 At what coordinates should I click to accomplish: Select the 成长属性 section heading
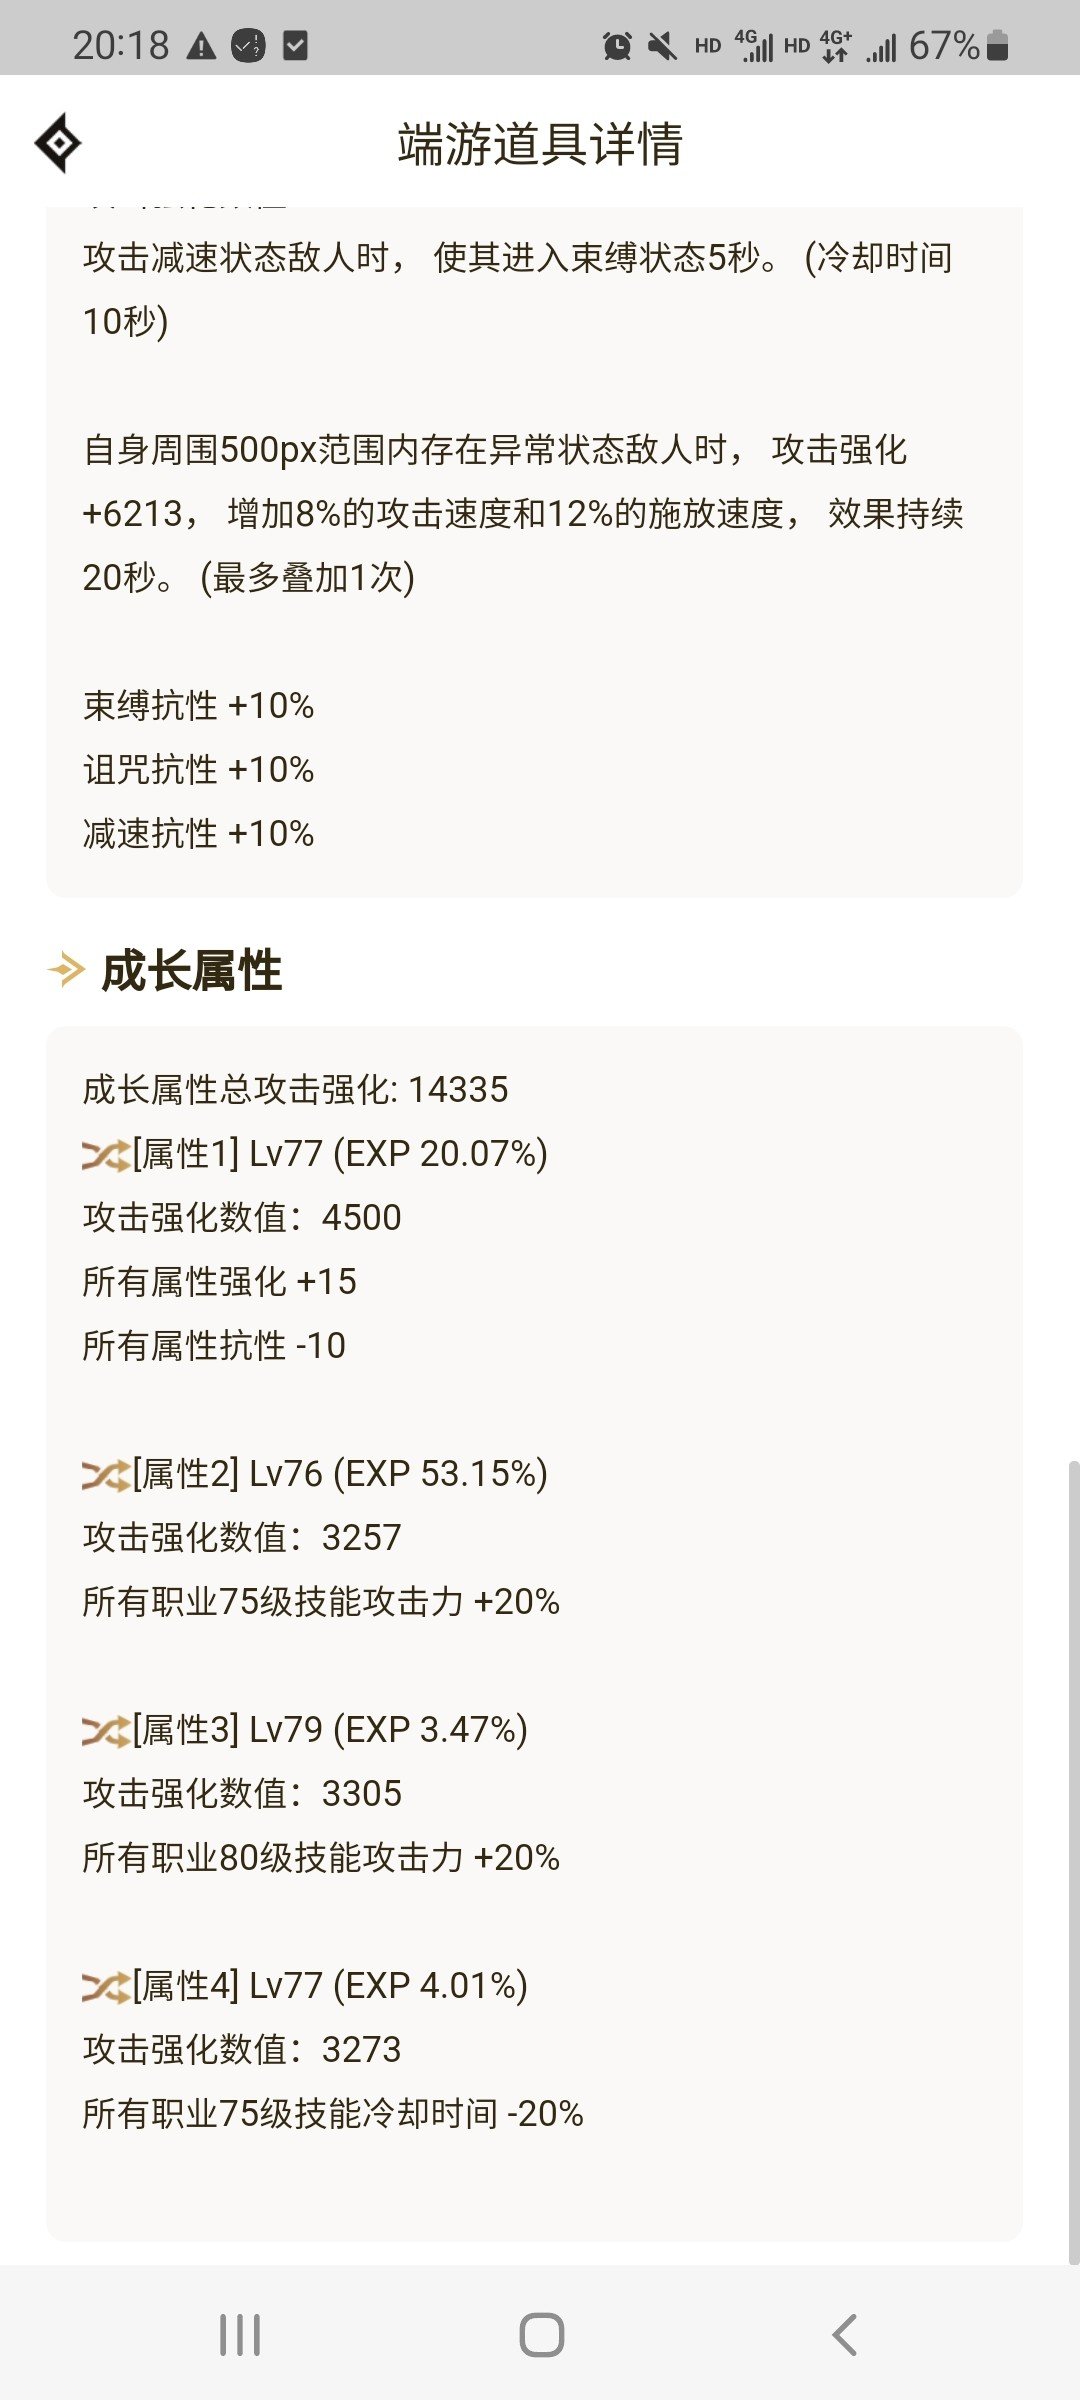192,970
